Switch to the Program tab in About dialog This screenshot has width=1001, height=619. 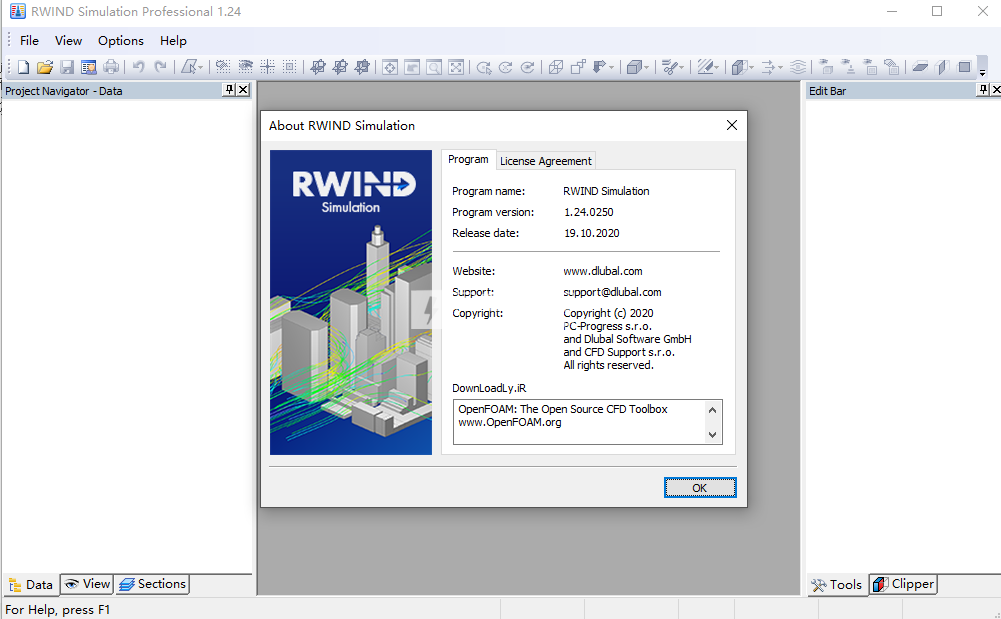coord(468,160)
